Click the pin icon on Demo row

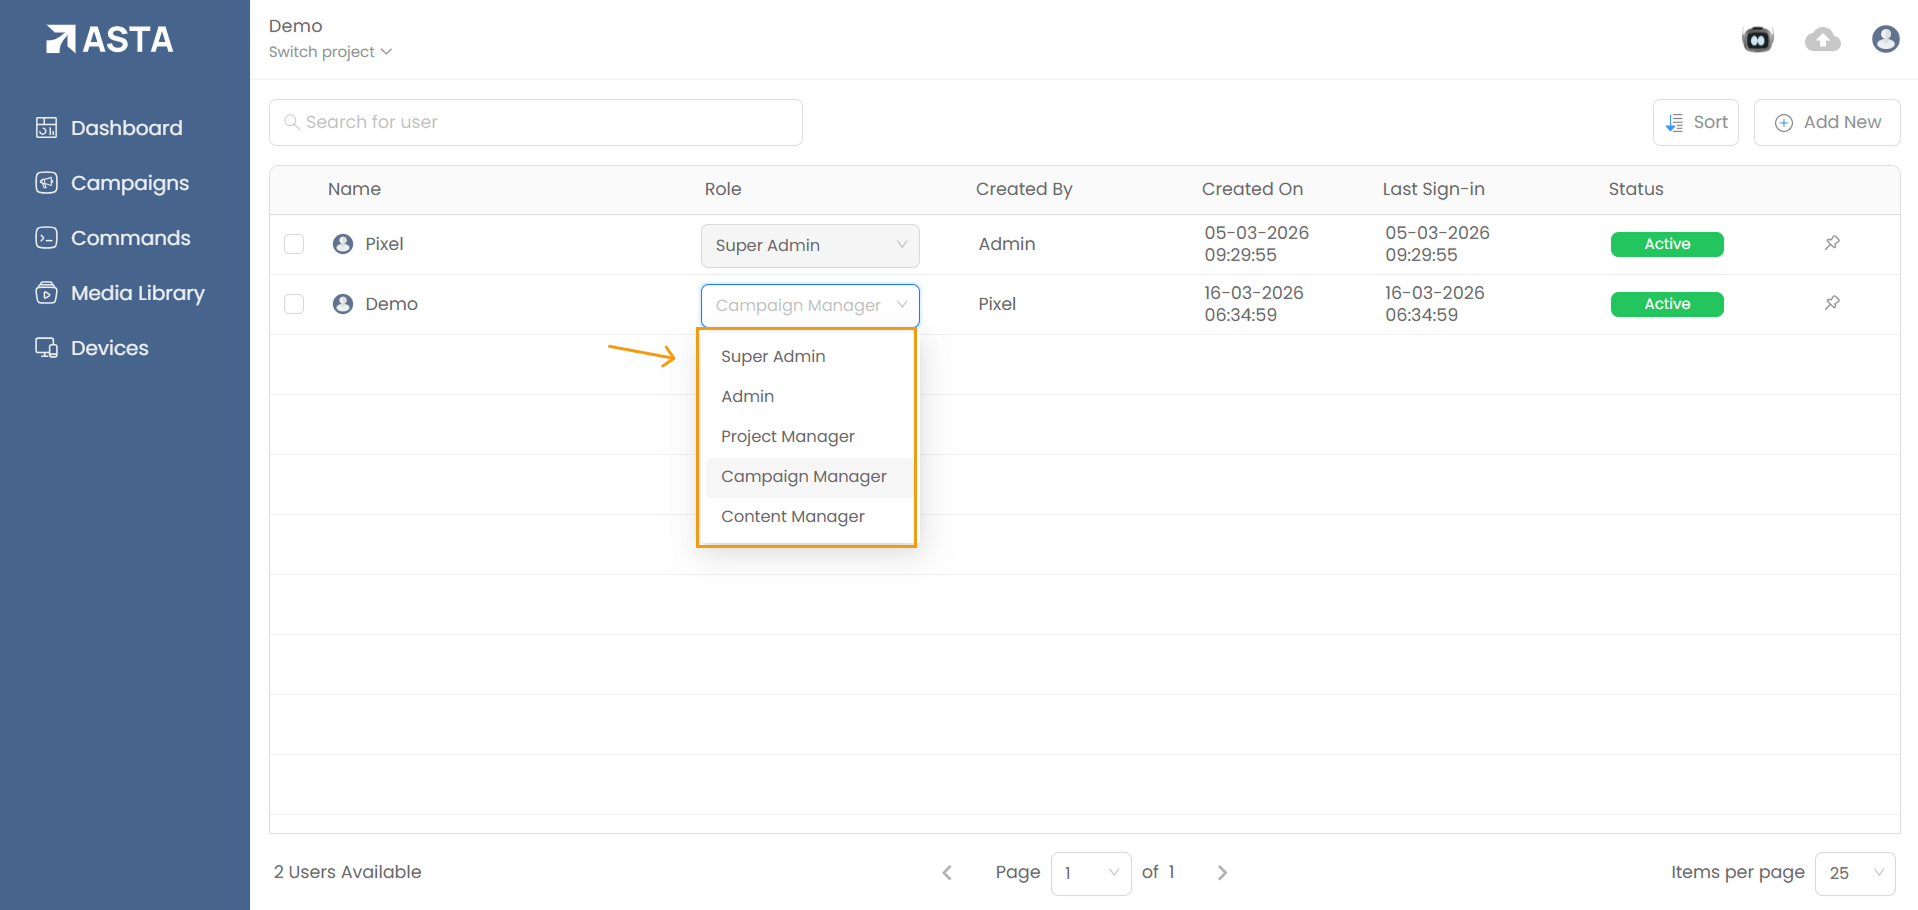[1832, 303]
